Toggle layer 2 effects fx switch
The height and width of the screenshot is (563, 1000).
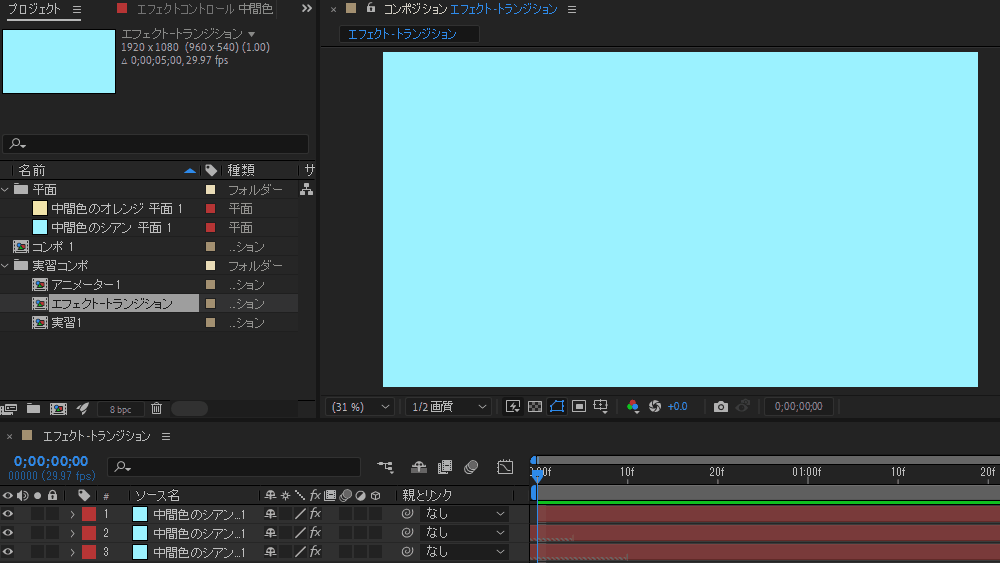(315, 533)
